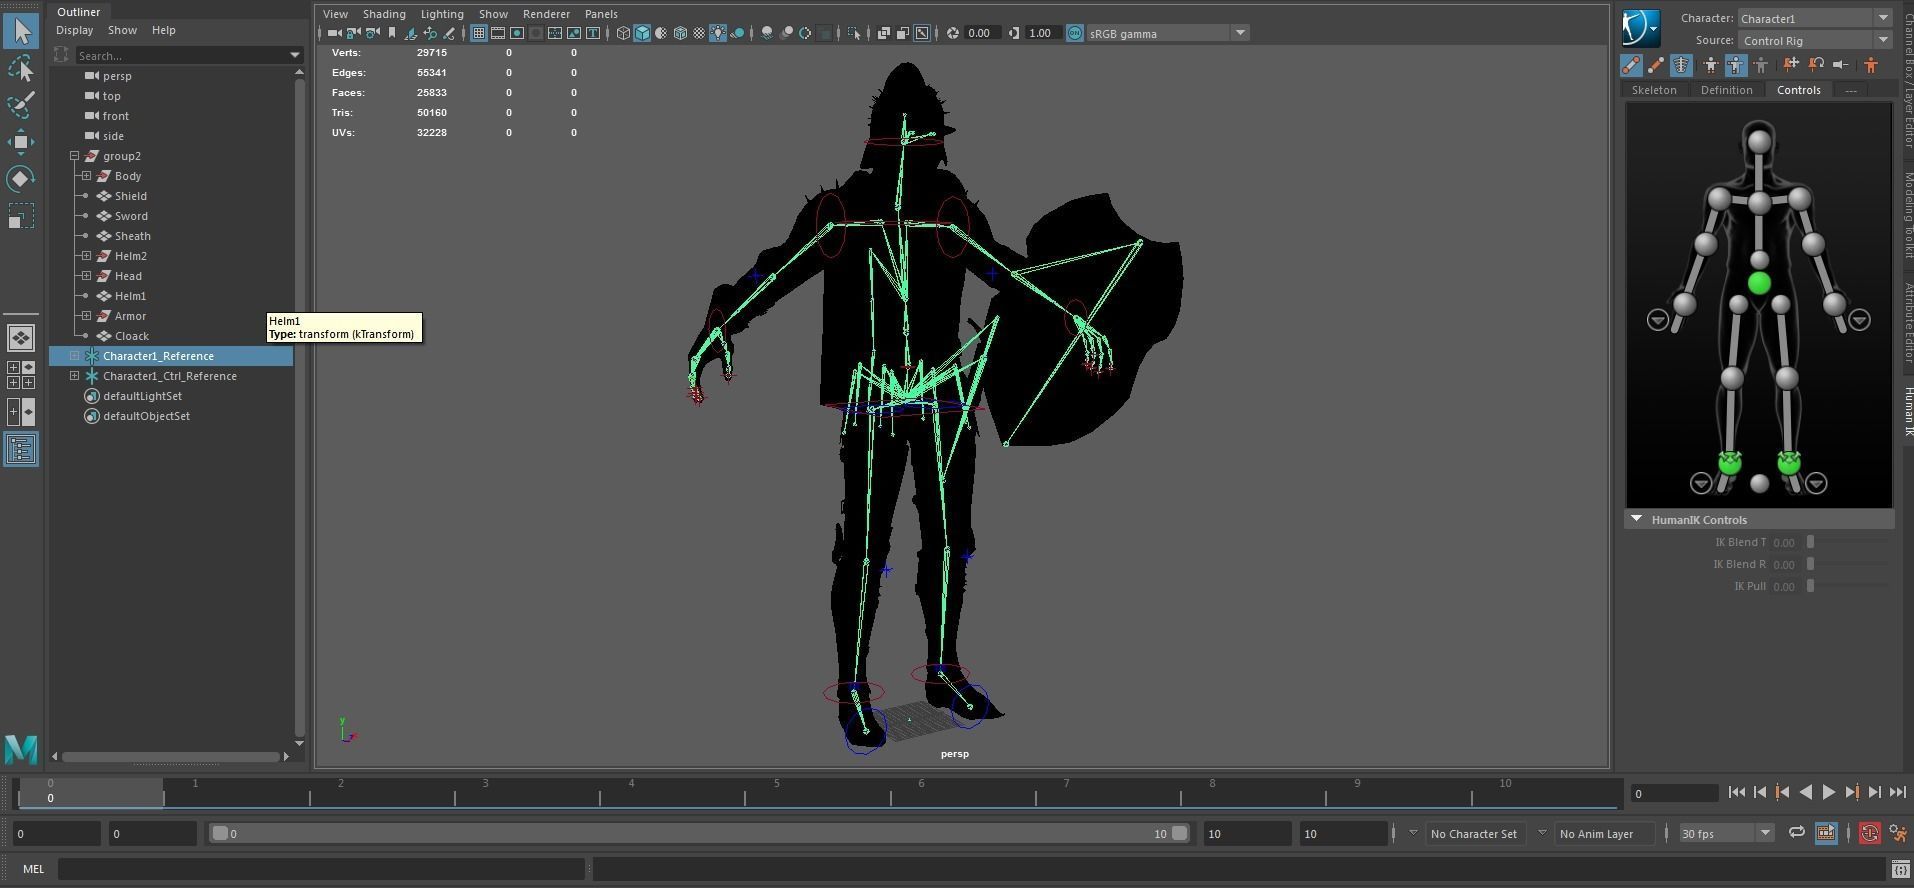Select Full Body keying mode icon
The image size is (1914, 888).
point(1711,65)
